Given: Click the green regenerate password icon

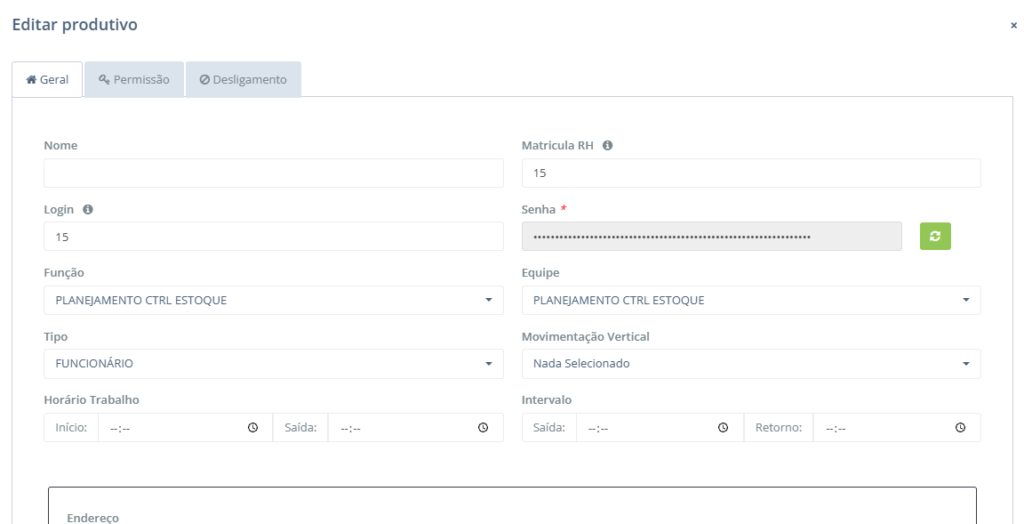Looking at the screenshot, I should click(934, 236).
